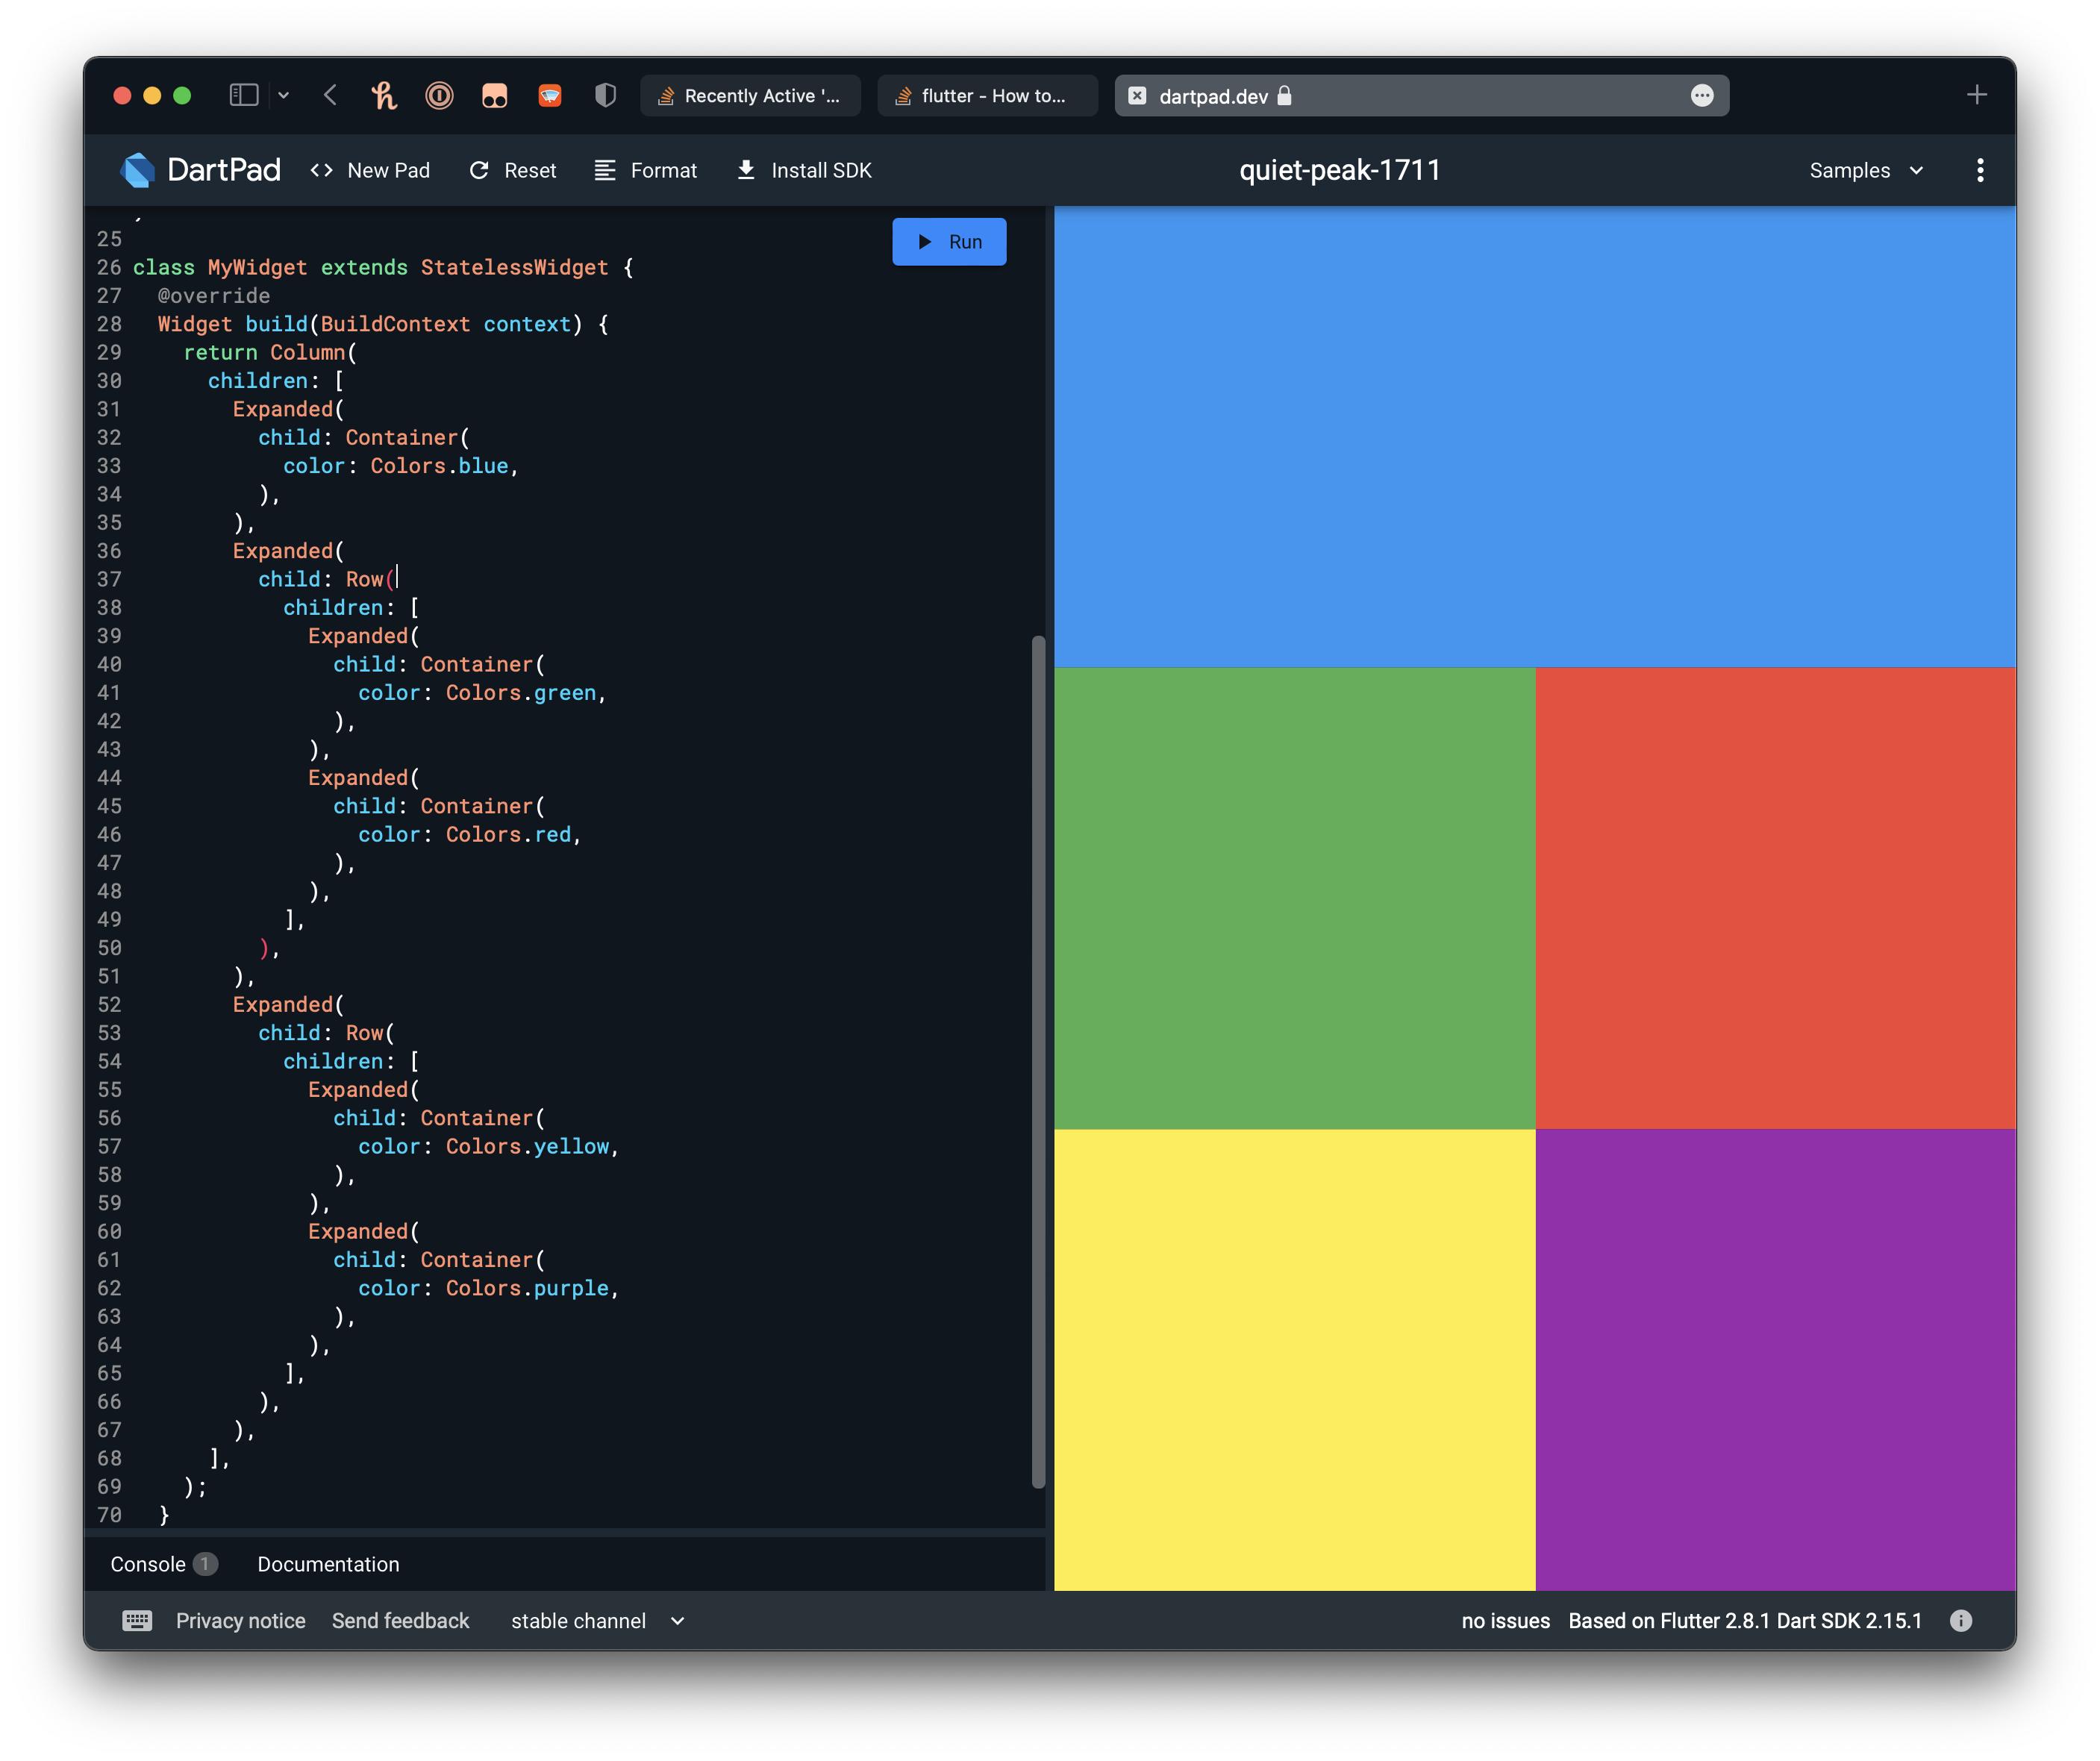This screenshot has width=2100, height=1761.
Task: Expand the stable channel dropdown
Action: pyautogui.click(x=598, y=1621)
